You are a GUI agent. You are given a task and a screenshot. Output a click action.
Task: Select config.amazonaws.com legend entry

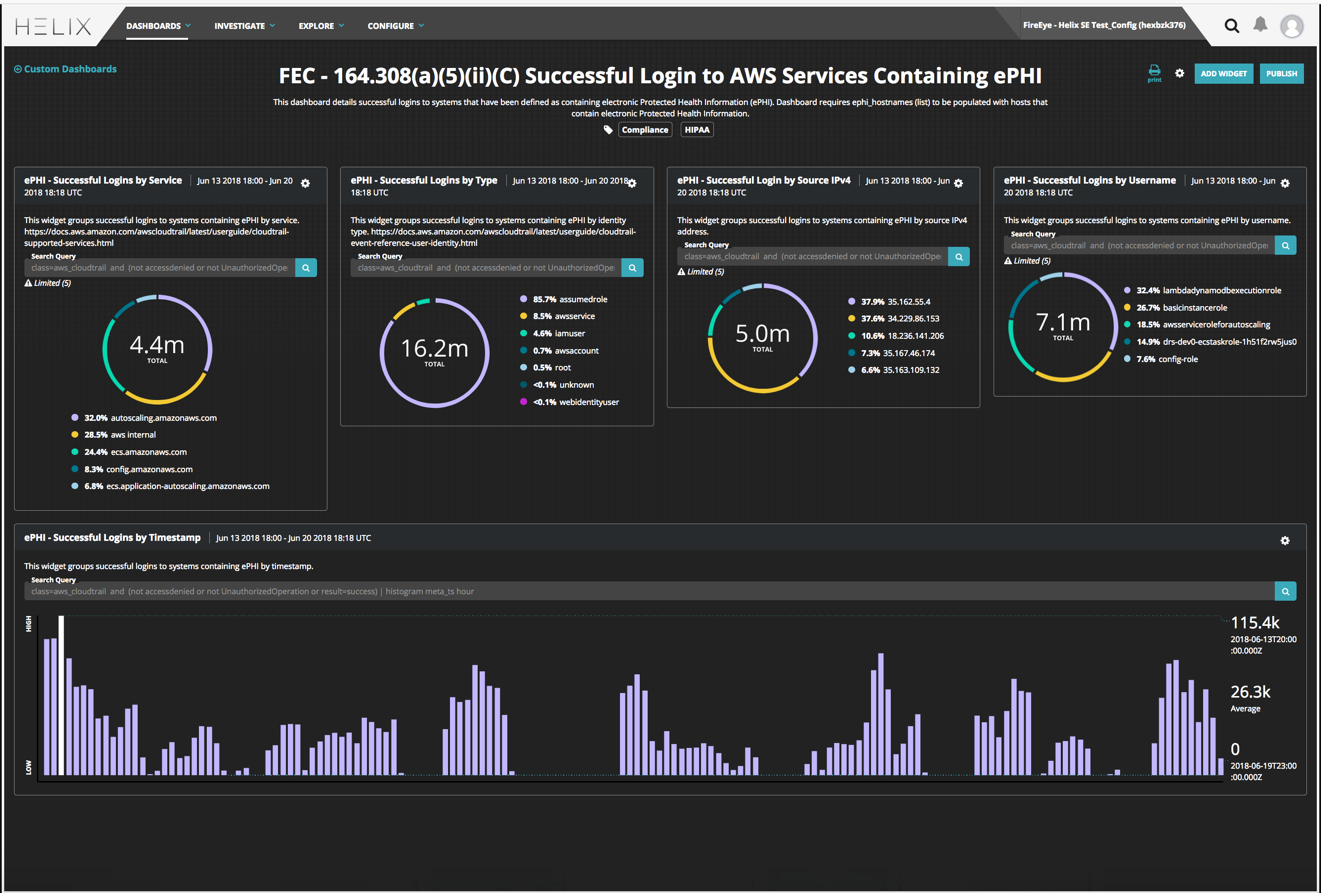132,469
